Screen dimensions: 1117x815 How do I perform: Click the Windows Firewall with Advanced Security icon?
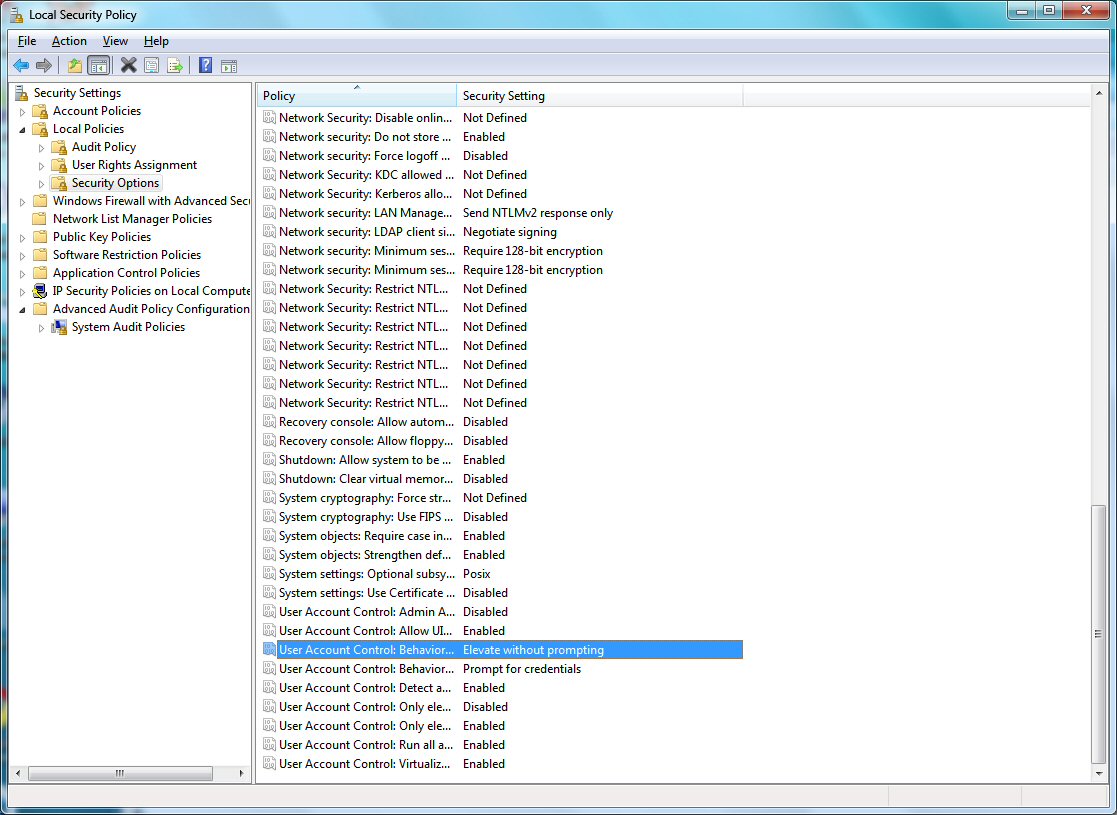click(41, 201)
